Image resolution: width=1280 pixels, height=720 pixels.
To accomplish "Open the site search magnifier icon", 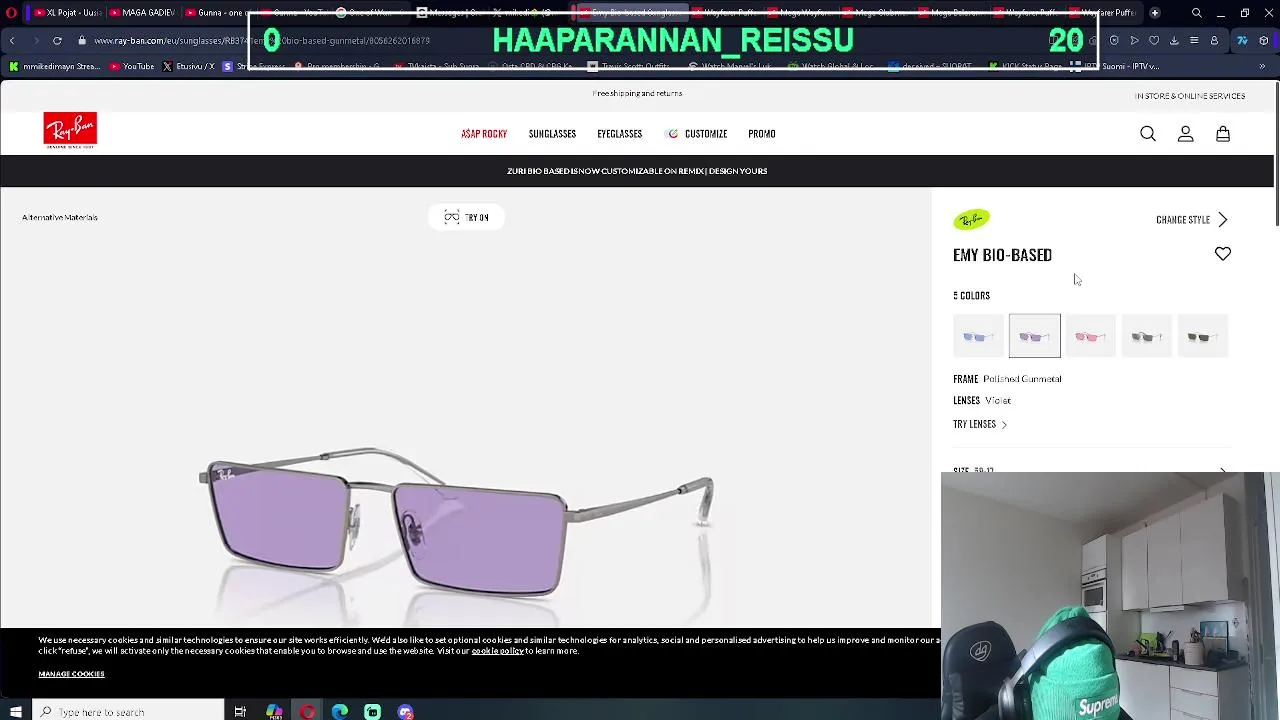I will tap(1148, 134).
